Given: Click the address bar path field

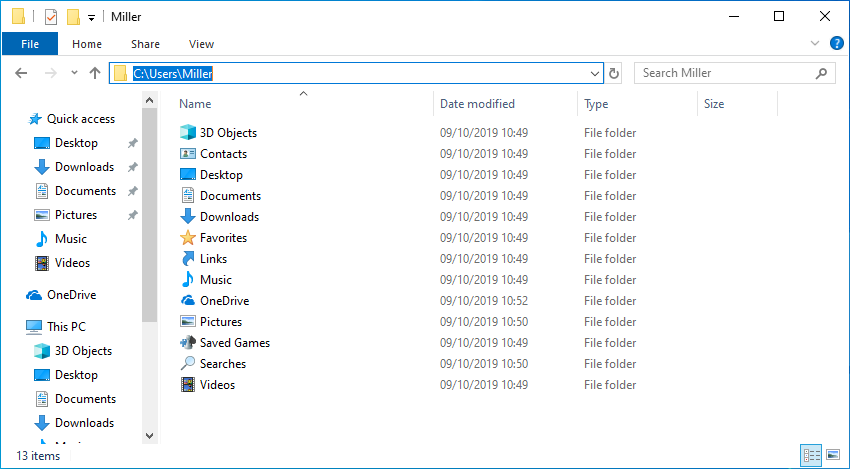Looking at the screenshot, I should coord(355,73).
